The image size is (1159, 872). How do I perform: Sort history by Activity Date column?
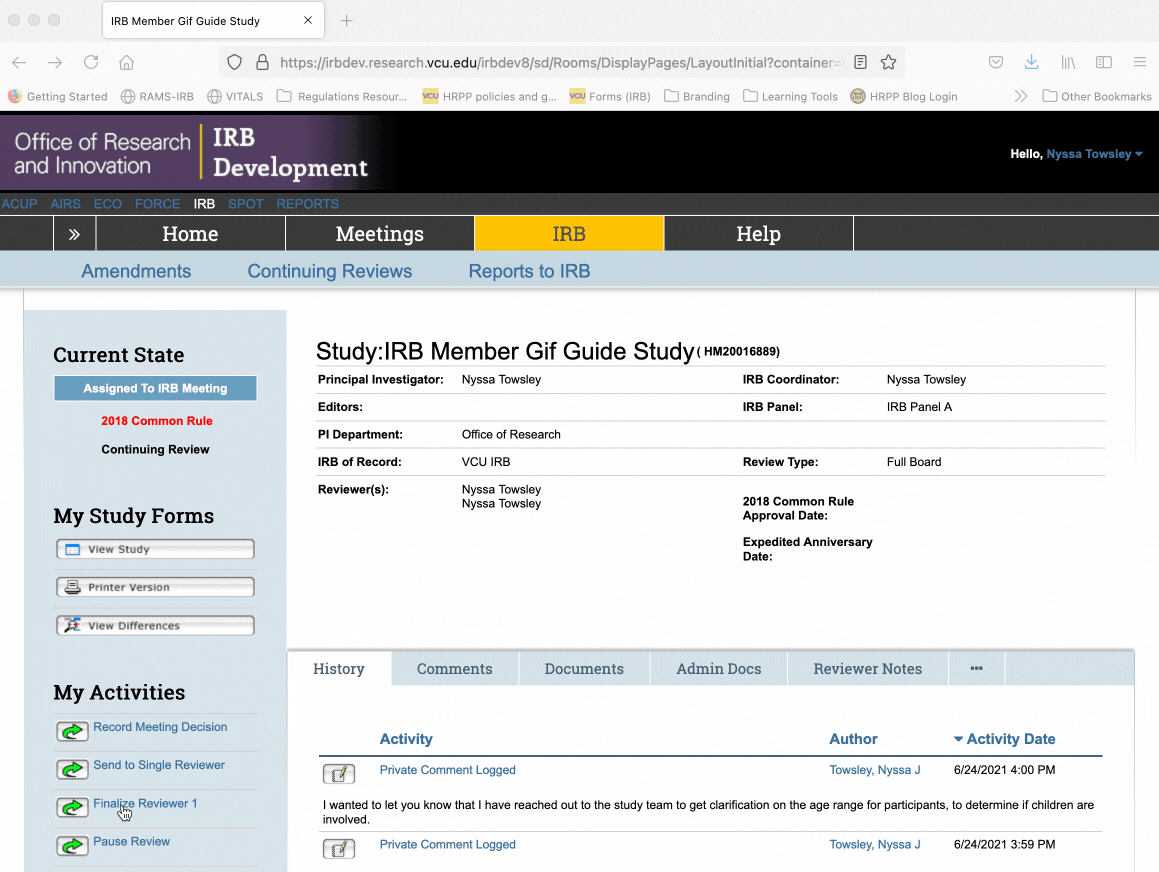coord(1010,739)
